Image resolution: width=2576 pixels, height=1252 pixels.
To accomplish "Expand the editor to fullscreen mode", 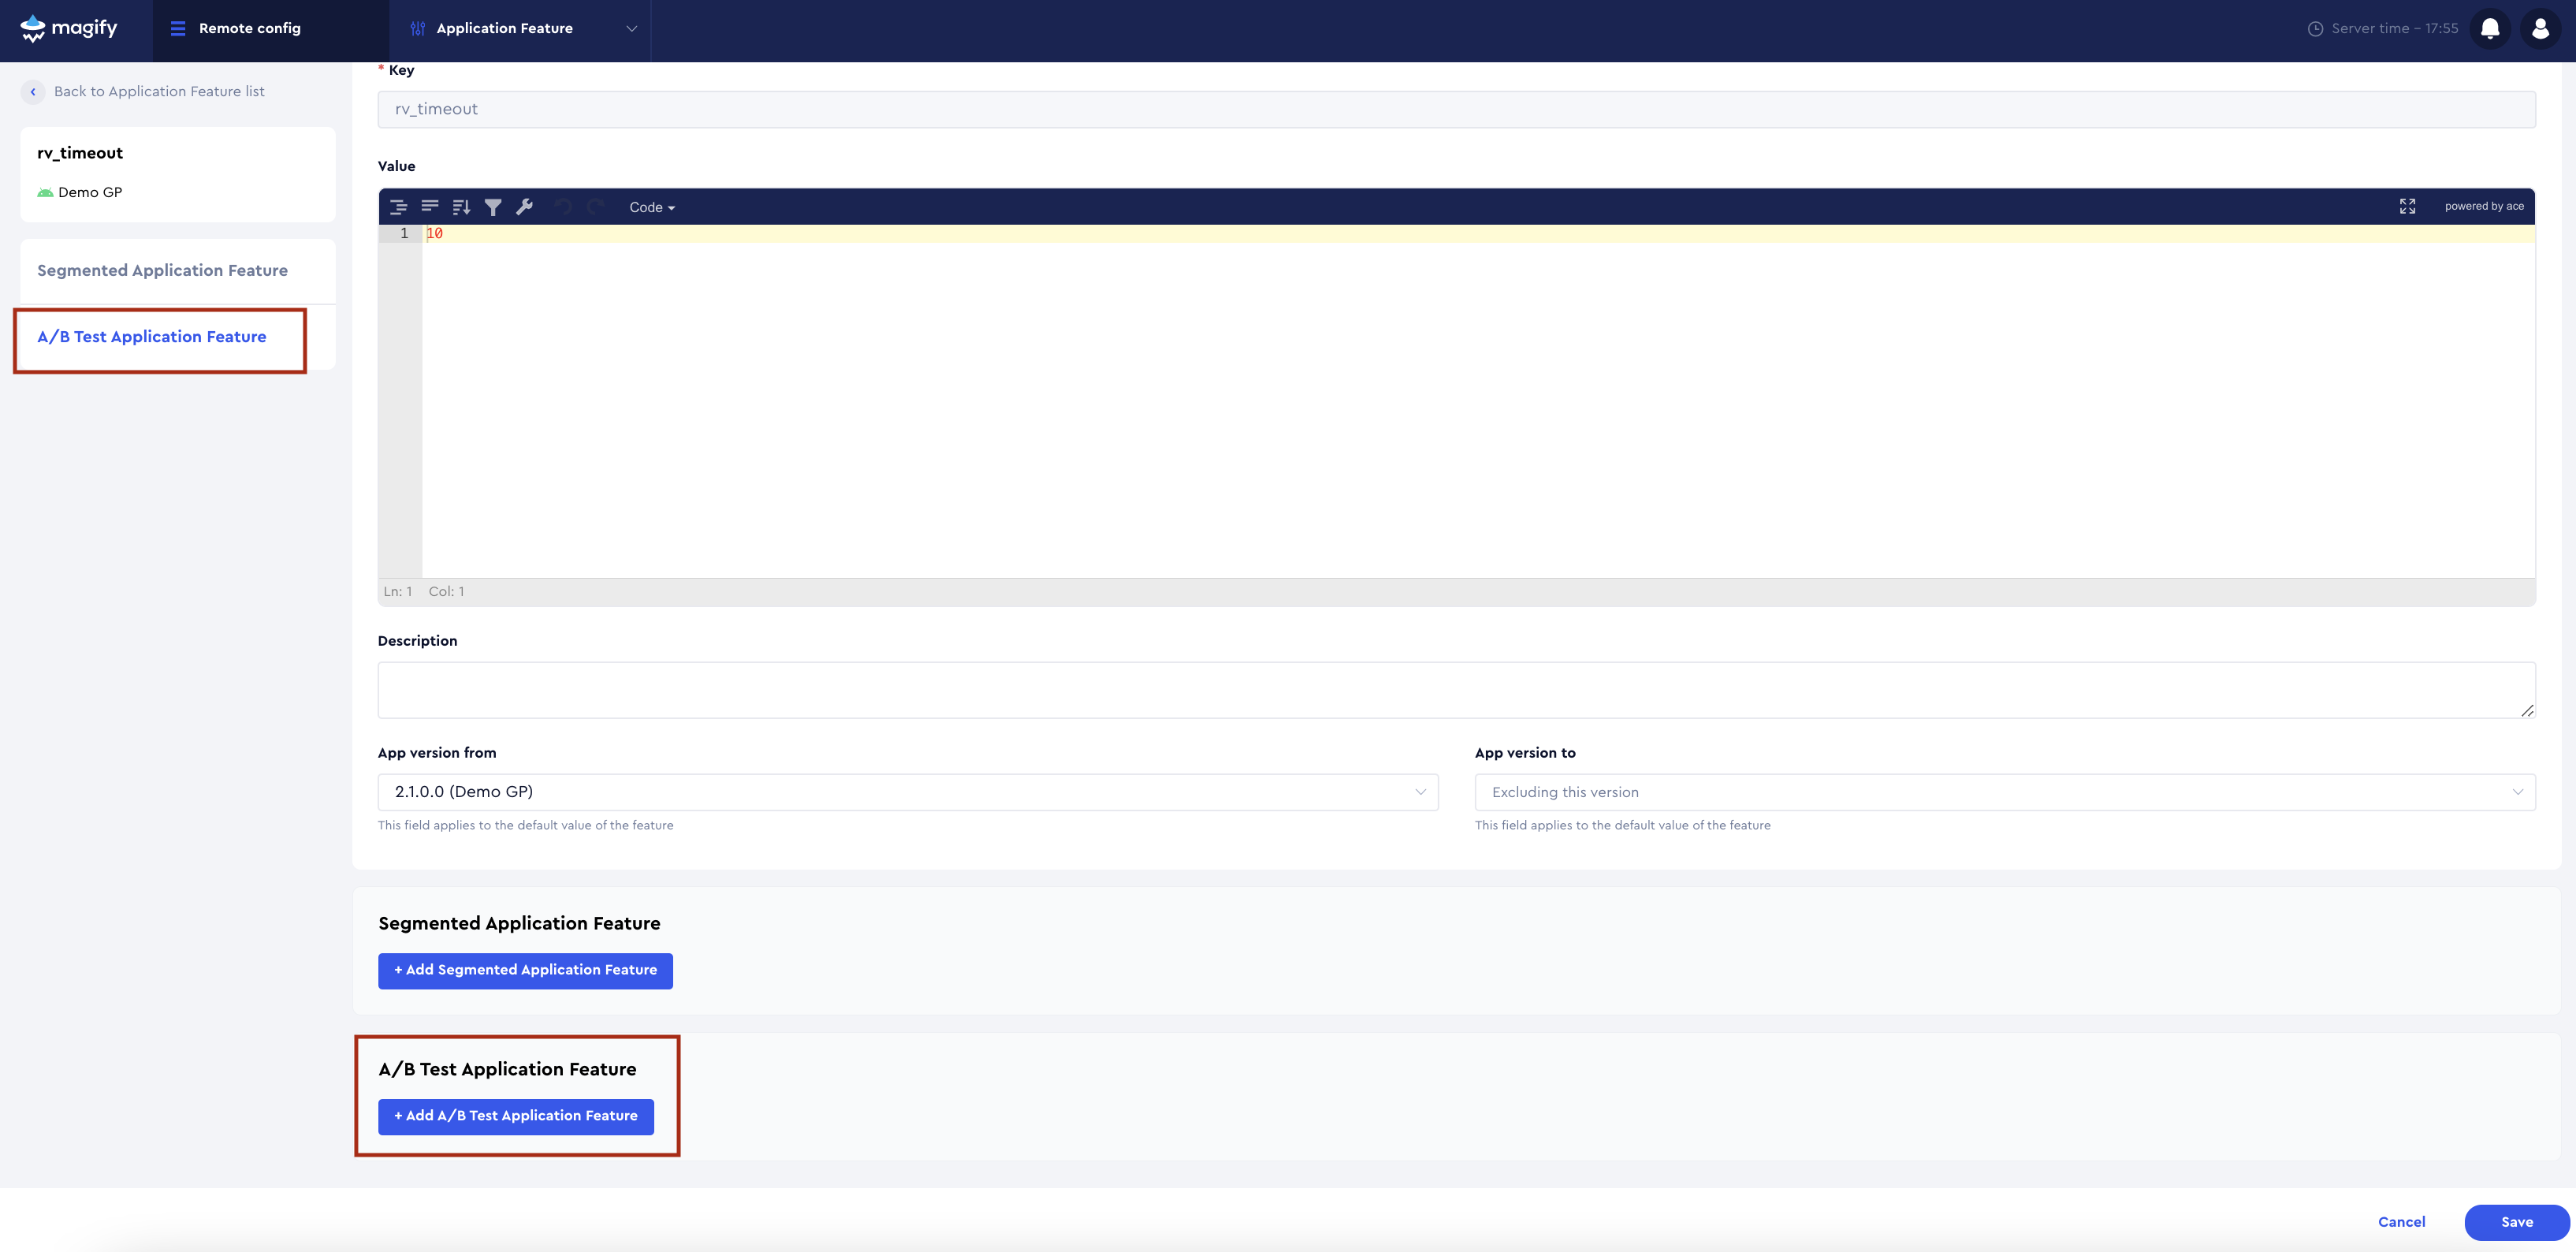I will pos(2408,206).
